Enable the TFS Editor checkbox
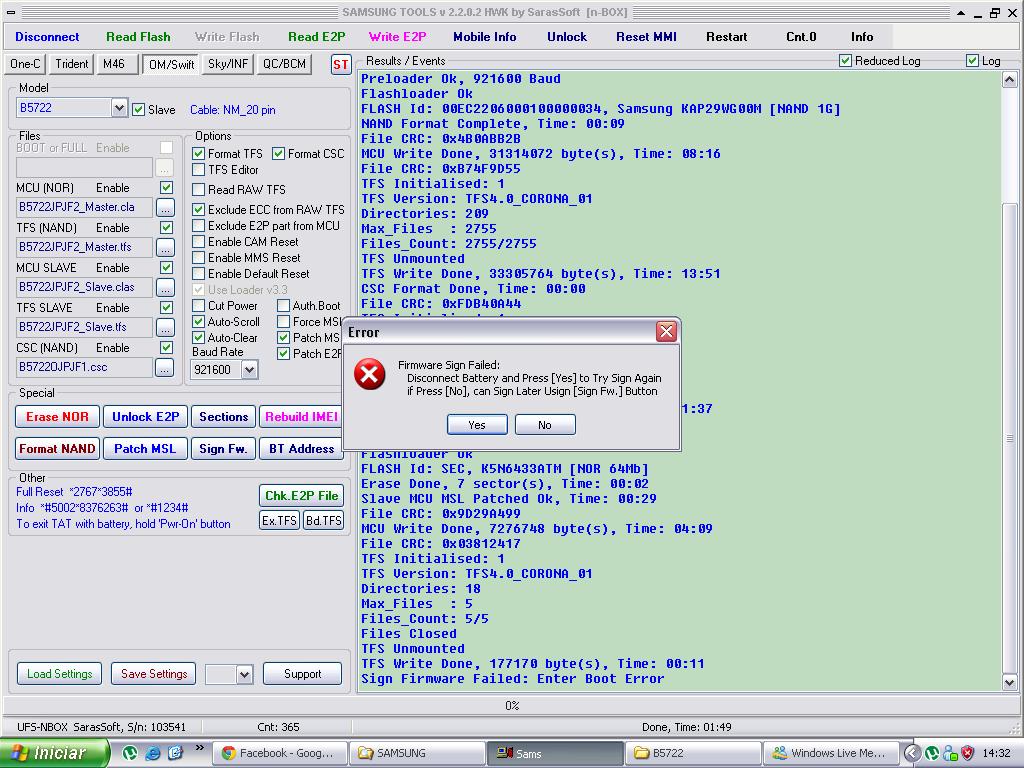The image size is (1024, 768). [x=199, y=170]
